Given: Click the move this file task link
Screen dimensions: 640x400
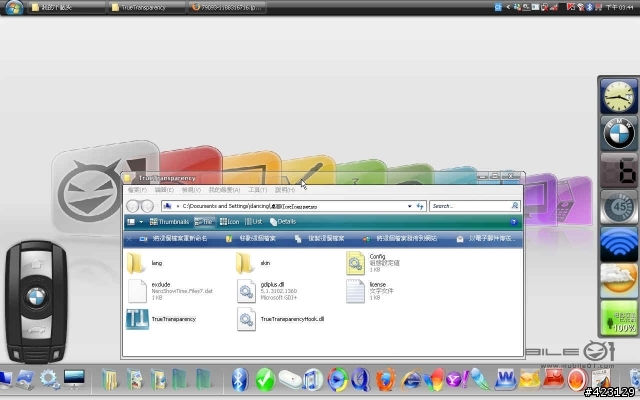Looking at the screenshot, I should [251, 238].
